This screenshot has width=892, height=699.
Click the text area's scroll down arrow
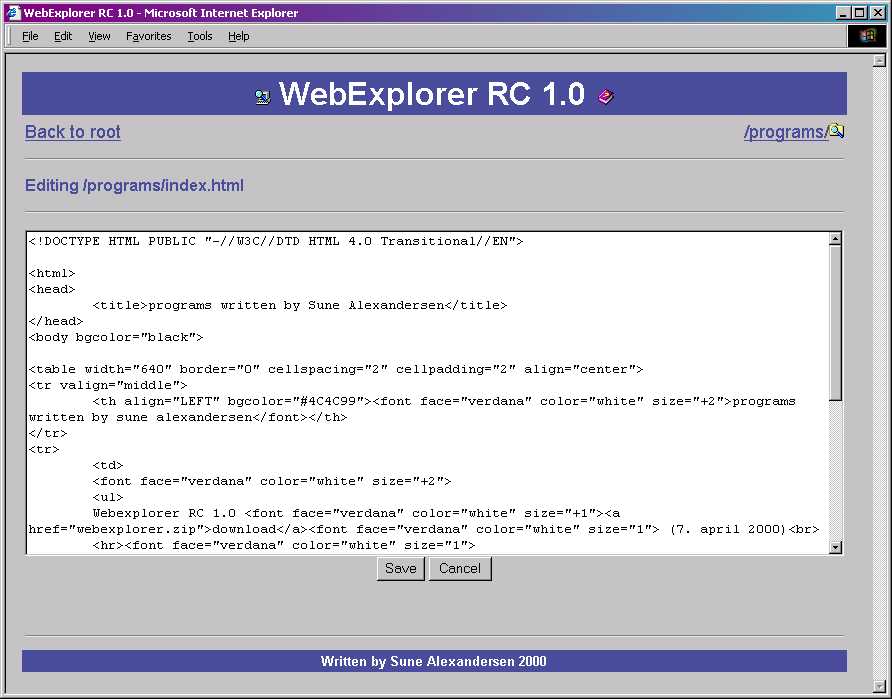point(835,547)
